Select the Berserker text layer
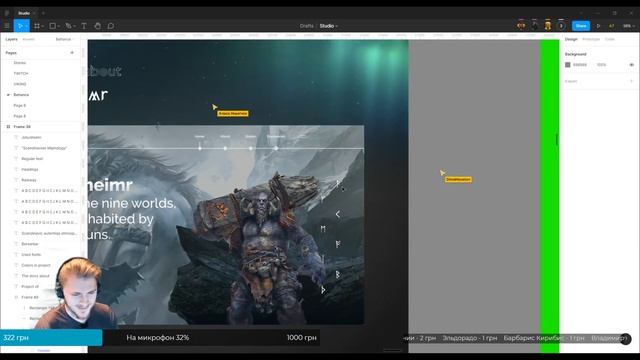640x360 pixels. coord(30,244)
